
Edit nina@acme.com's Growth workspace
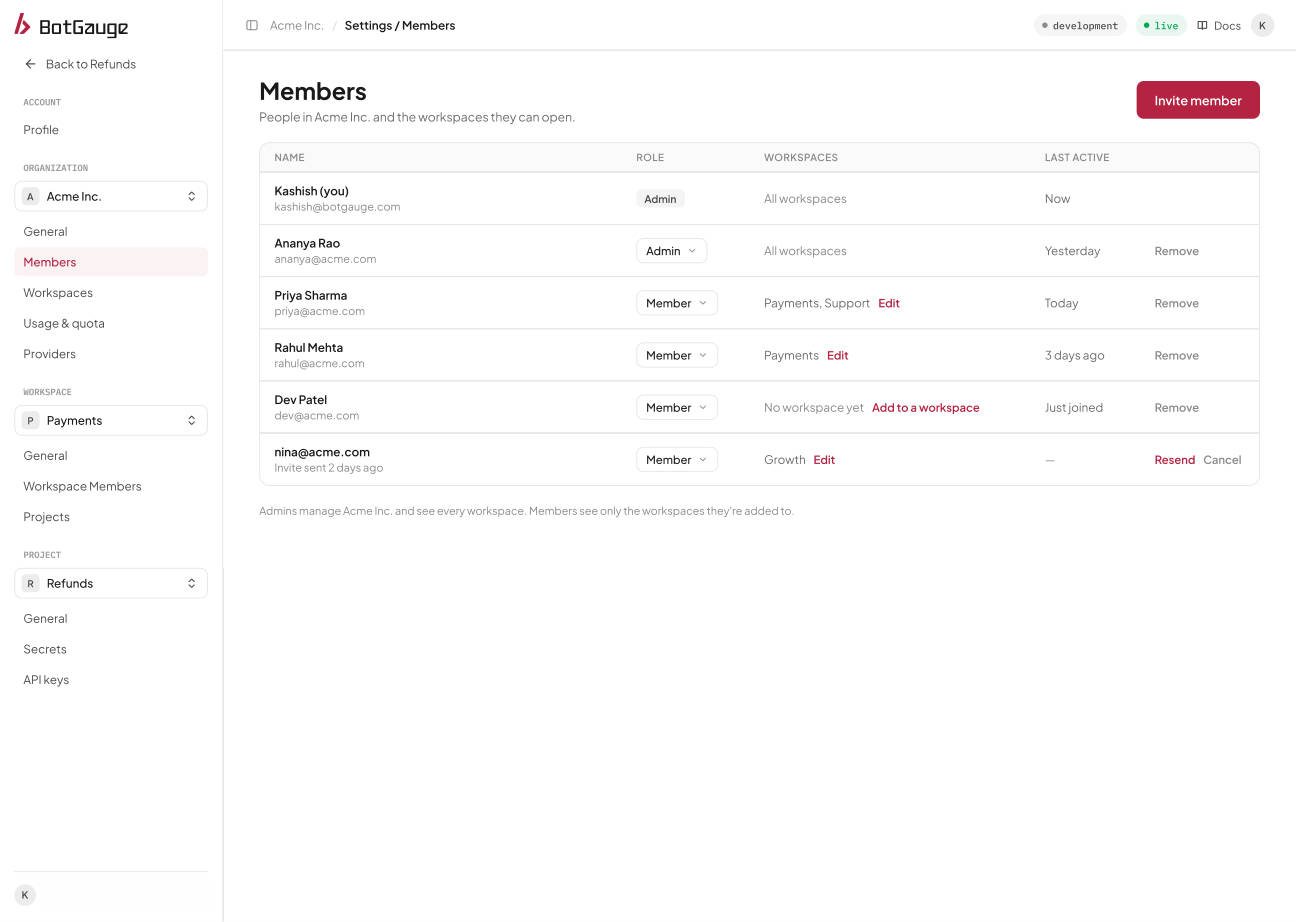click(824, 460)
